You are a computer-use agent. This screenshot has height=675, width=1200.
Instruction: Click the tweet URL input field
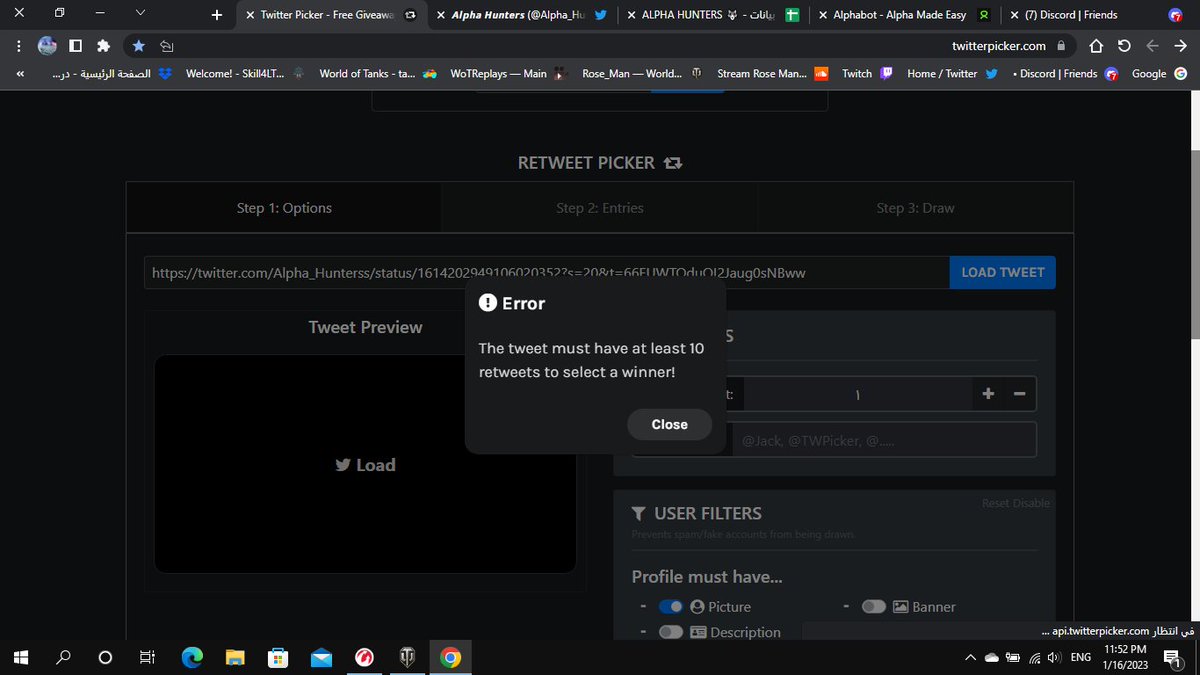[x=546, y=272]
